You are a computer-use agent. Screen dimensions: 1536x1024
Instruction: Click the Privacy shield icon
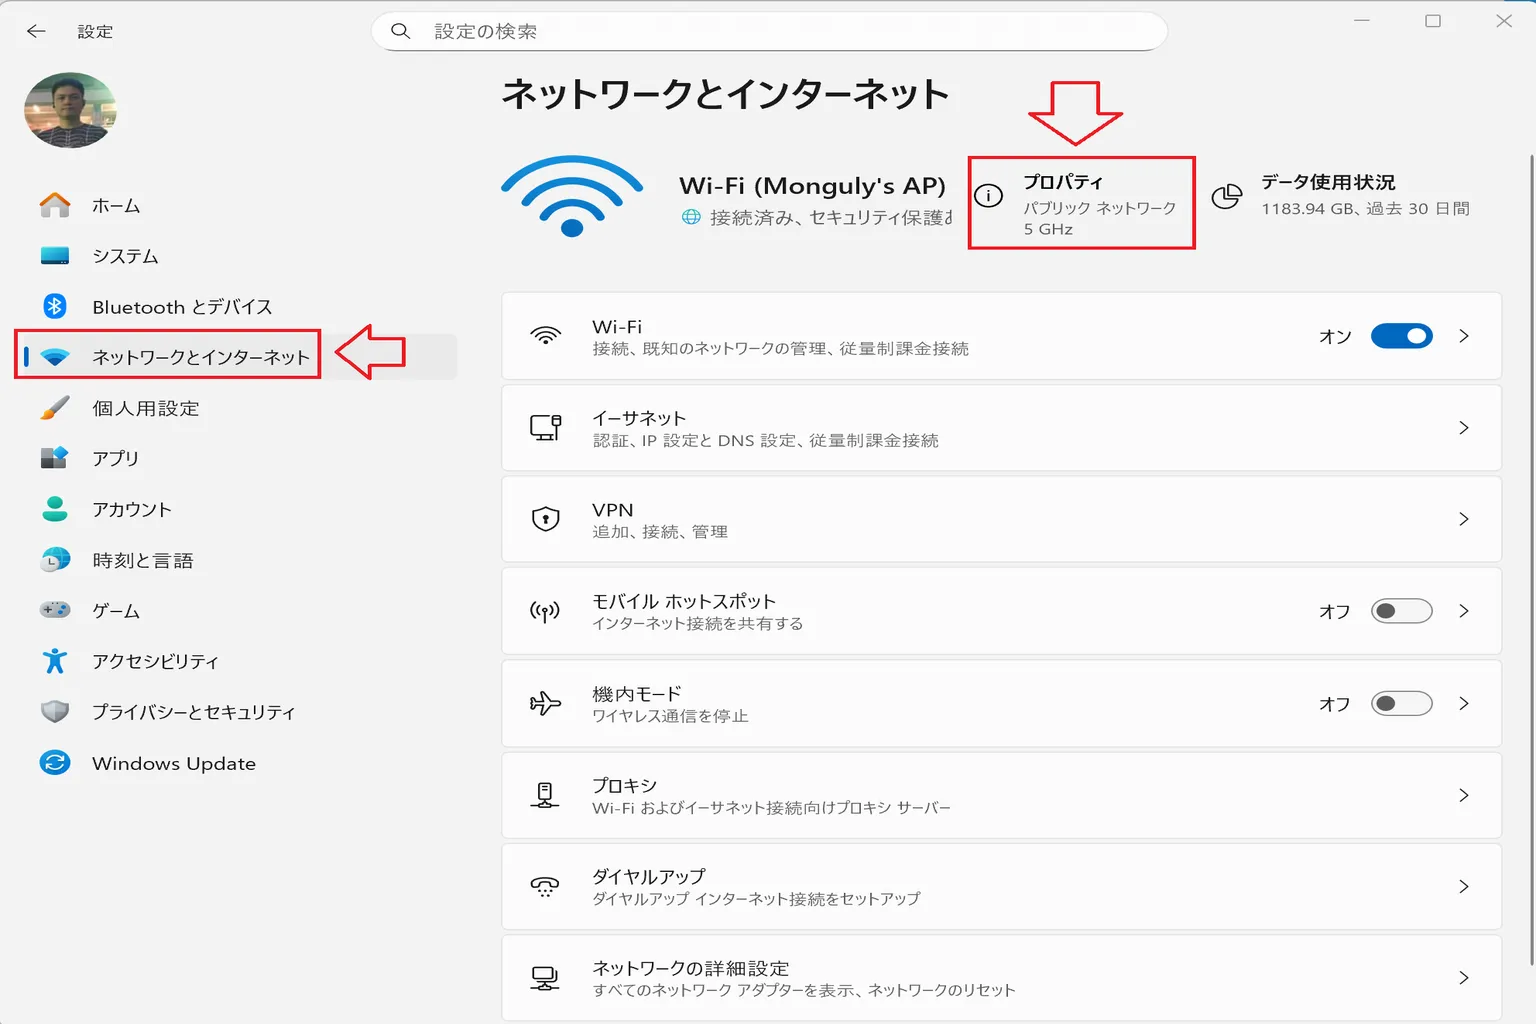pyautogui.click(x=55, y=712)
